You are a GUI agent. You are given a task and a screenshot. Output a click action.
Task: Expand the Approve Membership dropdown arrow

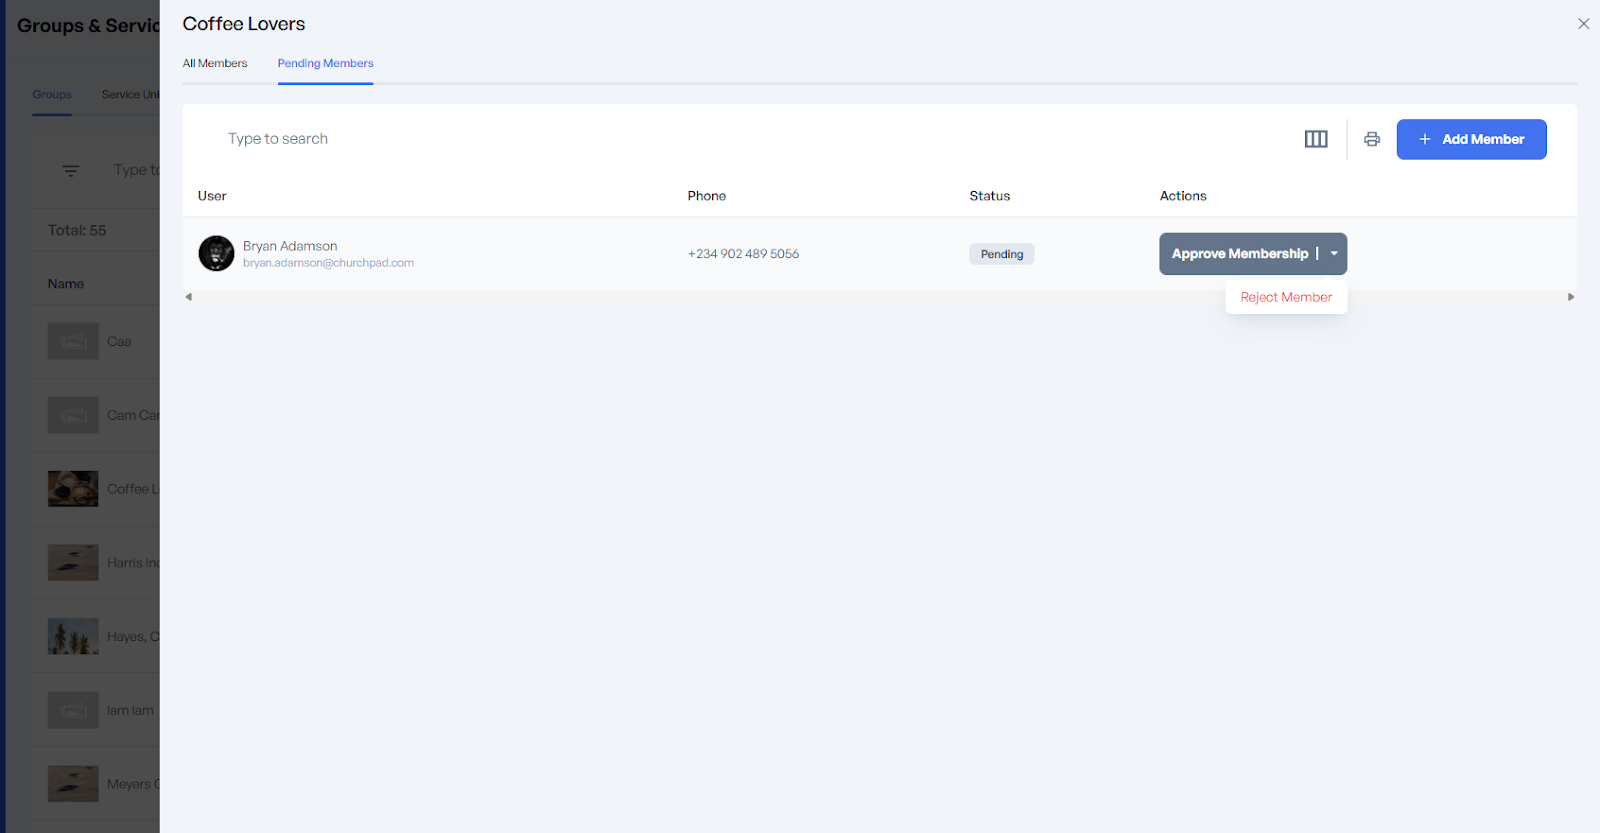click(1334, 254)
